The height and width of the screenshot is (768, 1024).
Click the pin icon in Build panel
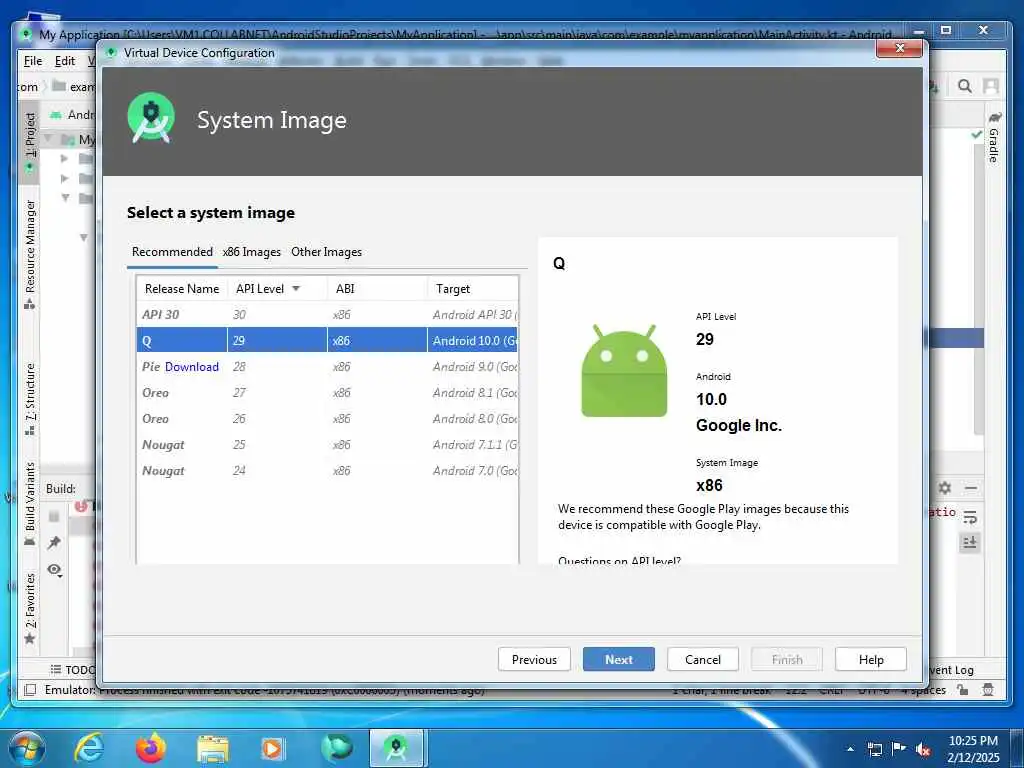click(54, 543)
